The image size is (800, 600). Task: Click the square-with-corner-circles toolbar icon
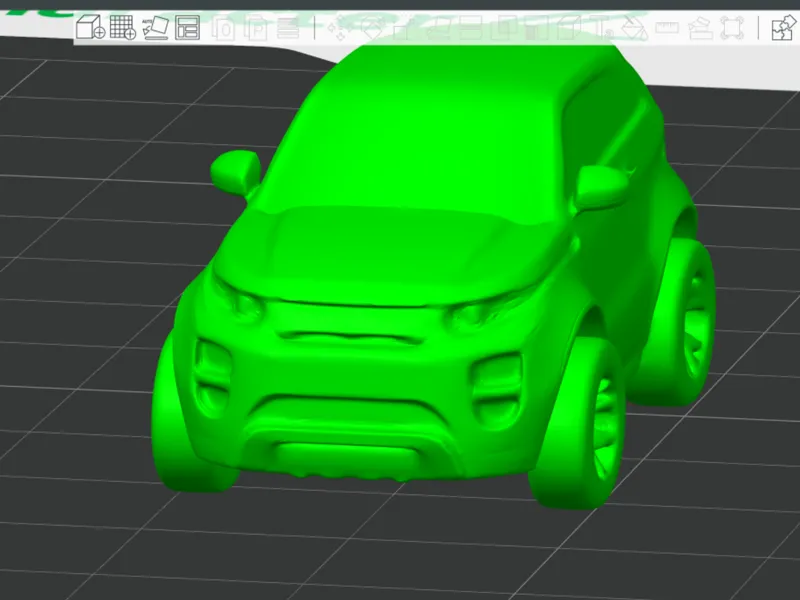coord(732,28)
